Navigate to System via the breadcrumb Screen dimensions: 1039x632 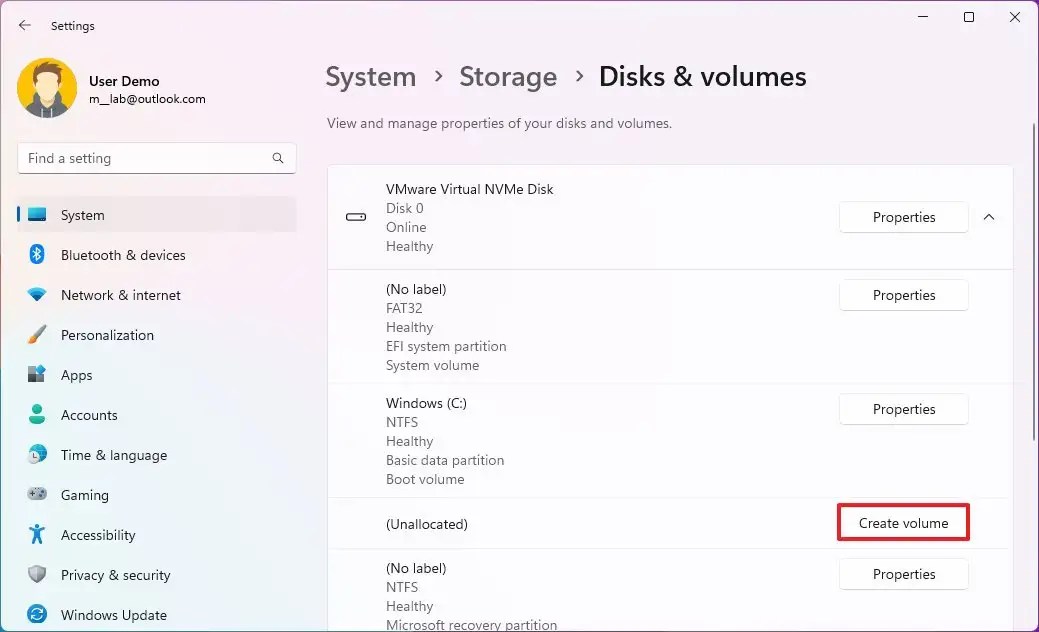coord(371,76)
